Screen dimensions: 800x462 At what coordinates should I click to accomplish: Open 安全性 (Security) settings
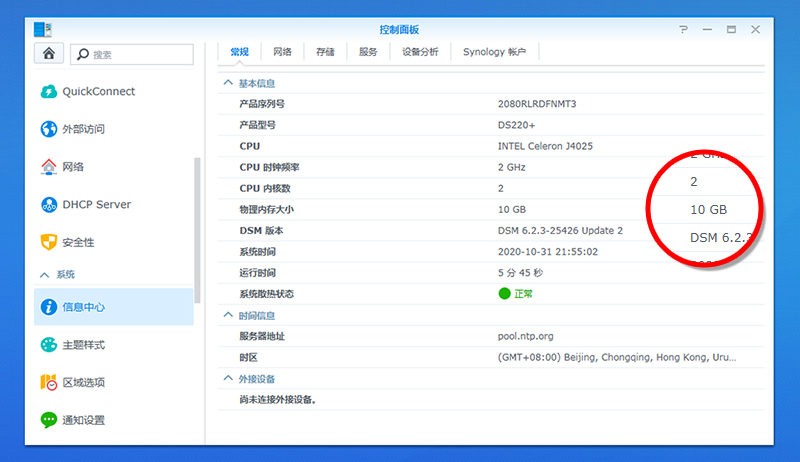78,242
